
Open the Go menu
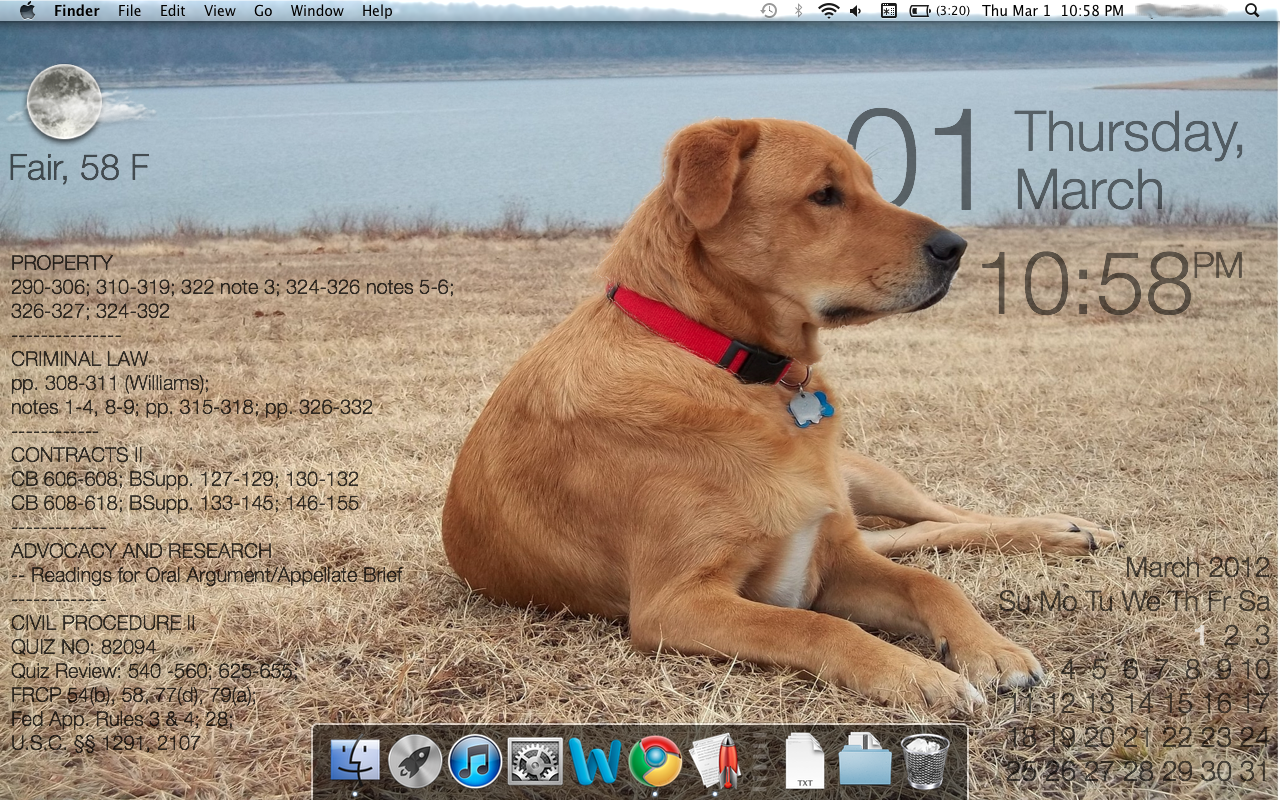click(263, 11)
